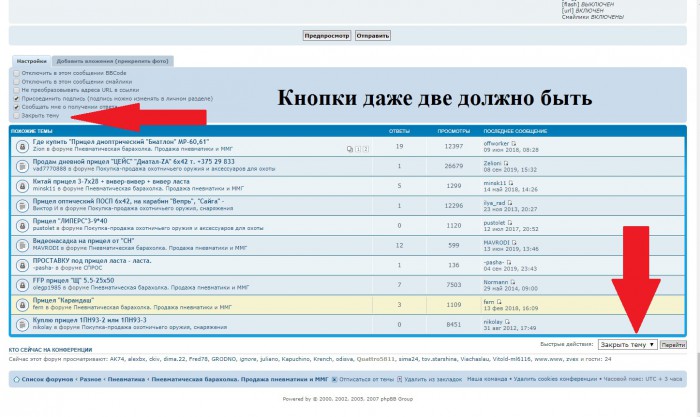This screenshot has width=700, height=417.
Task: Open topic Видеонасадка на прицел от СН
Action: pyautogui.click(x=83, y=241)
